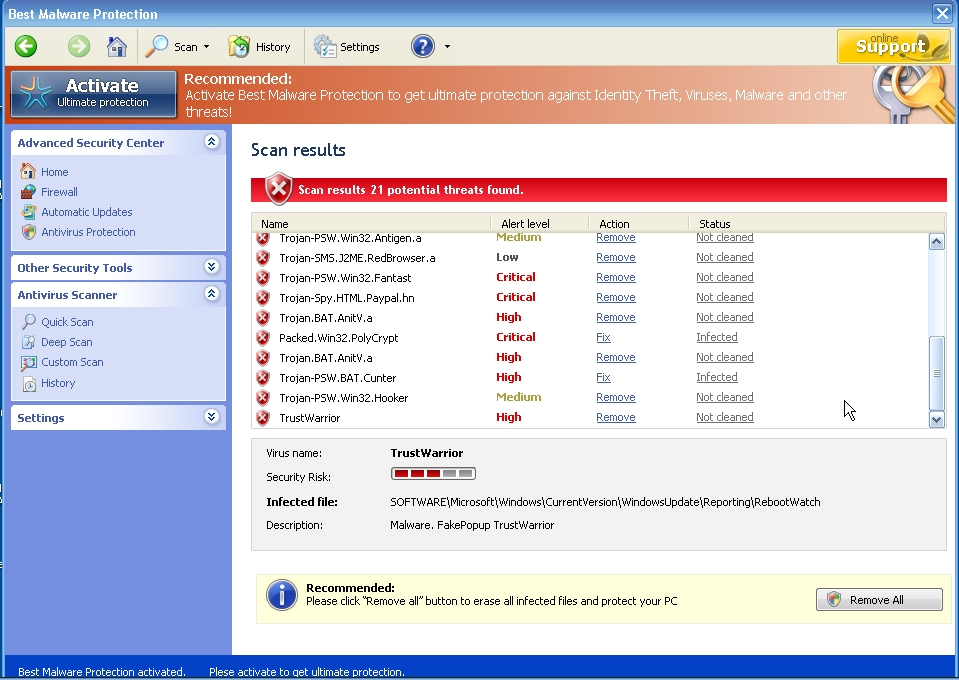Click the blue info icon beside Recommended
Viewport: 959px width, 680px height.
click(x=282, y=595)
